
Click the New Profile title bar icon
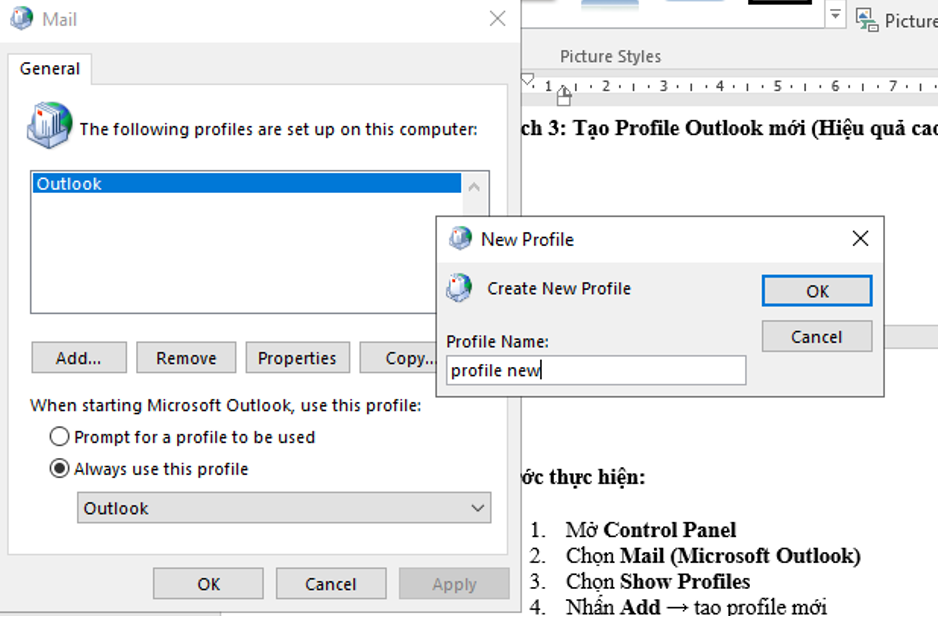(461, 239)
